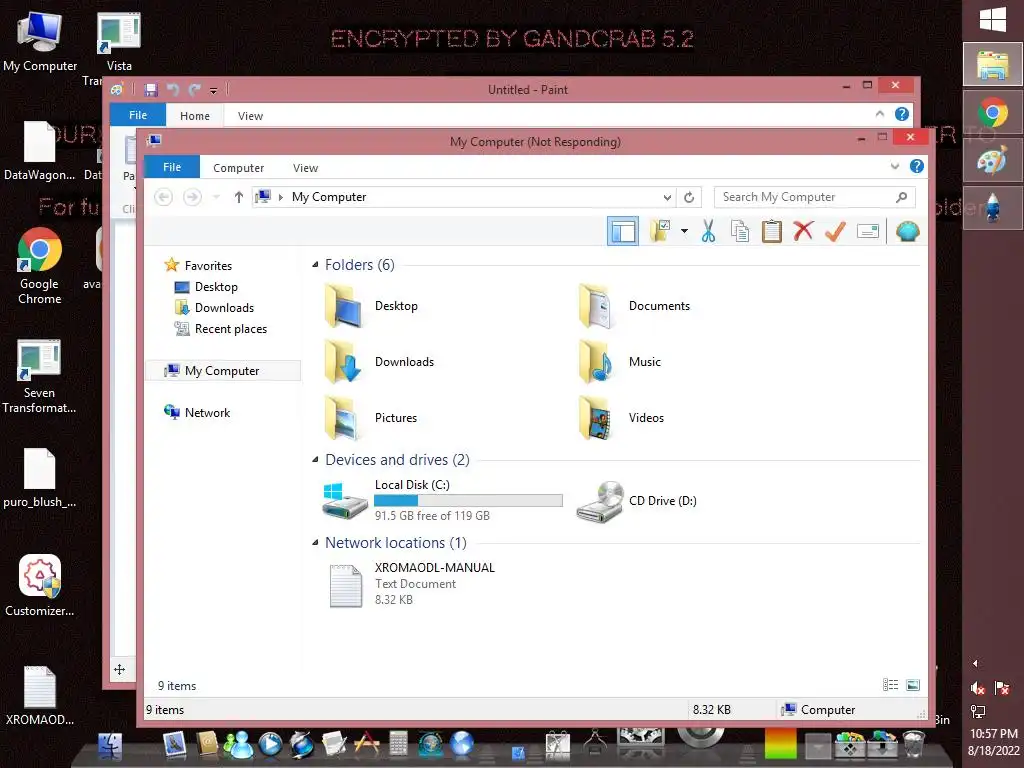The width and height of the screenshot is (1024, 768).
Task: Select Customizer desktop icon
Action: point(39,586)
